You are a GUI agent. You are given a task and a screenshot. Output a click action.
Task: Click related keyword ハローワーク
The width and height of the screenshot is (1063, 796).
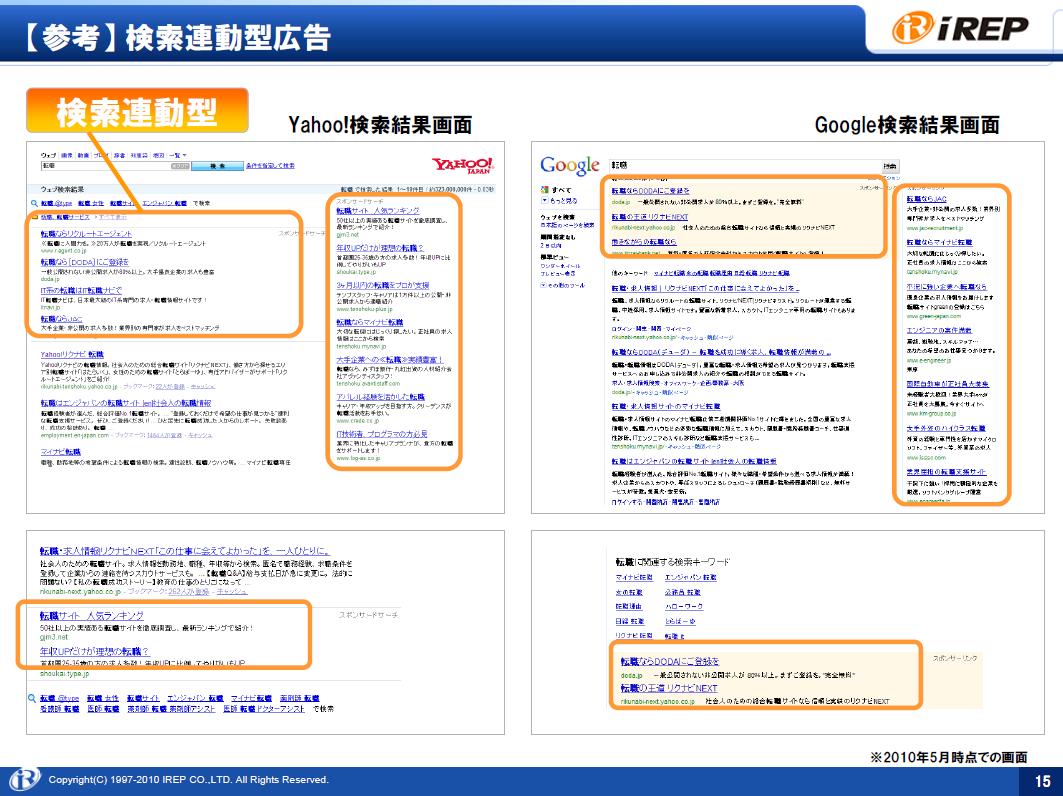pos(683,606)
